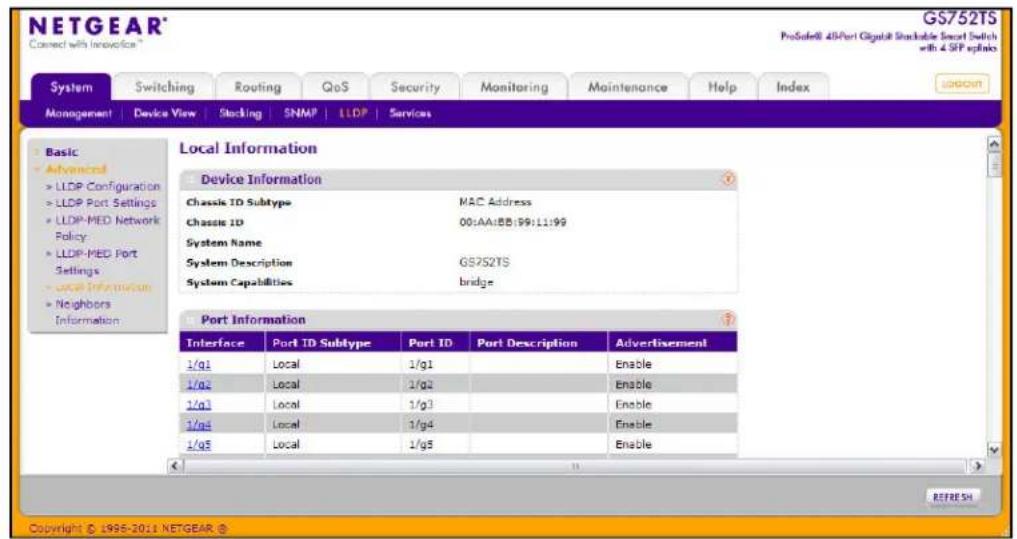Open interface link 1/g1
This screenshot has height=539, width=1017.
(x=198, y=365)
